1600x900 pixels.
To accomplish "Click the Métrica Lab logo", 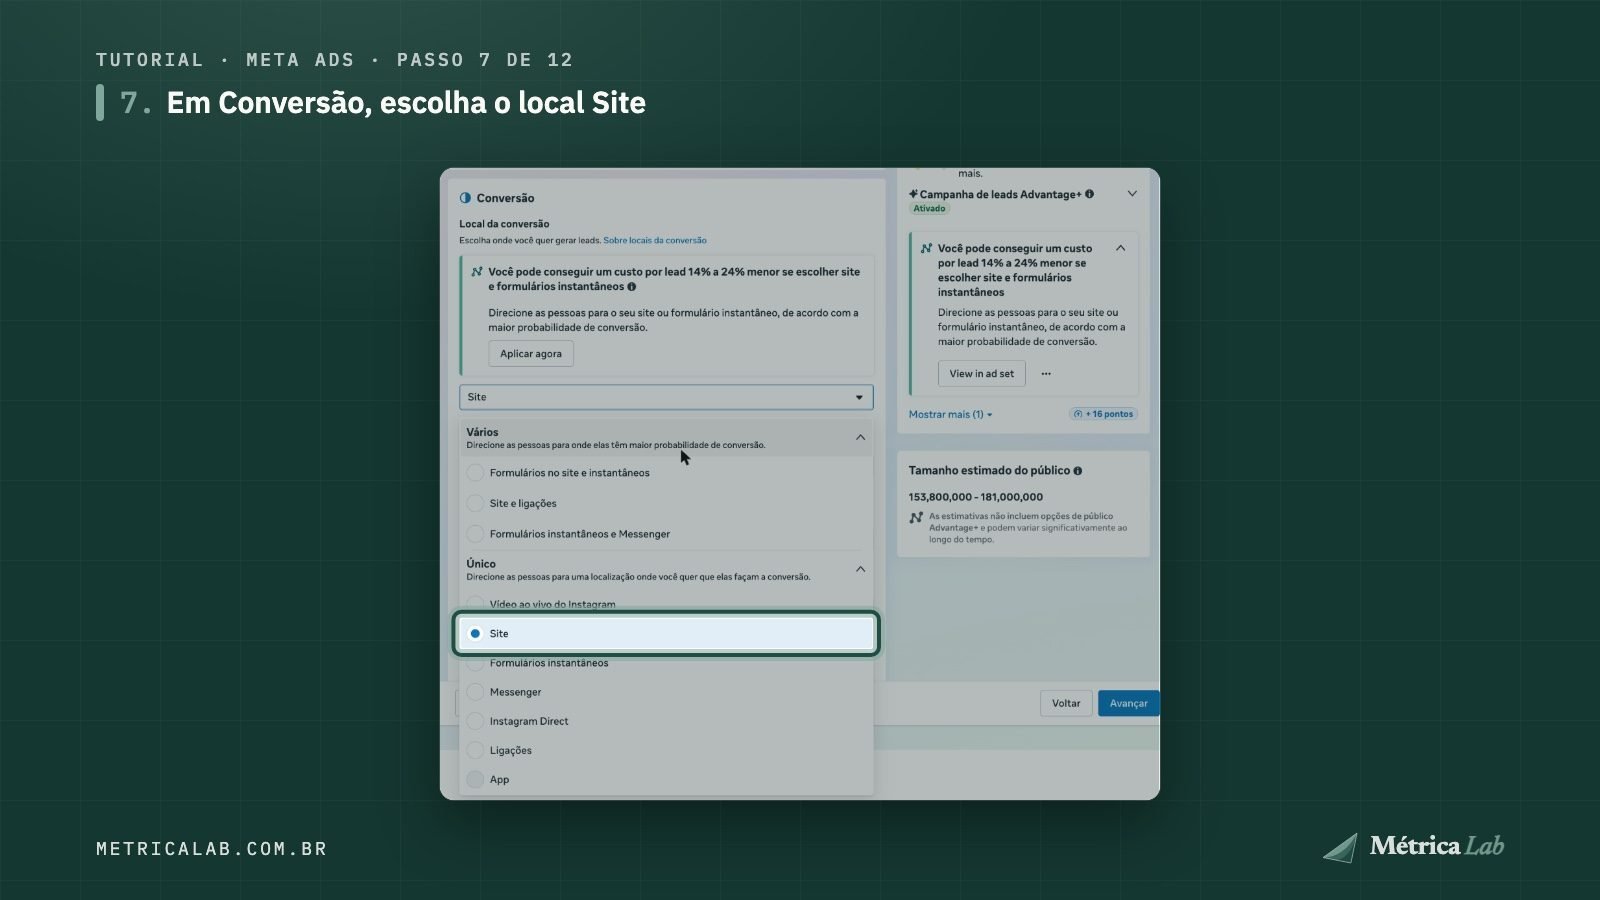I will (1413, 847).
